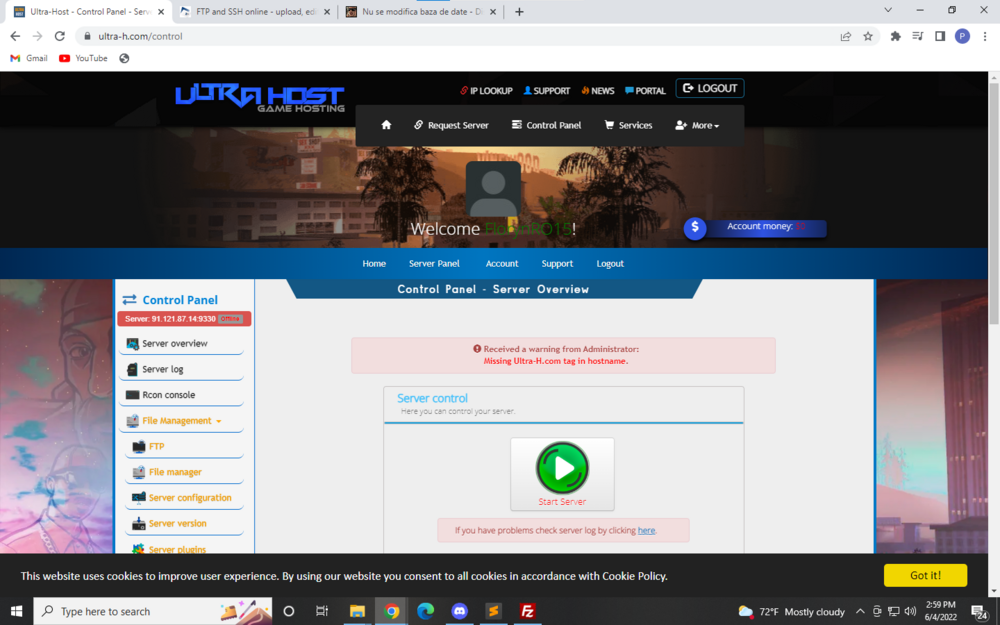This screenshot has height=625, width=1000.
Task: Click the user avatar picture
Action: 493,189
